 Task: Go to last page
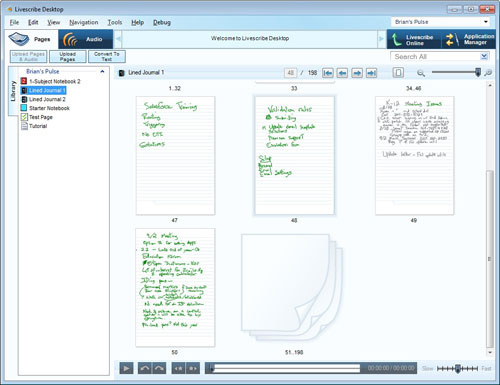pyautogui.click(x=371, y=73)
